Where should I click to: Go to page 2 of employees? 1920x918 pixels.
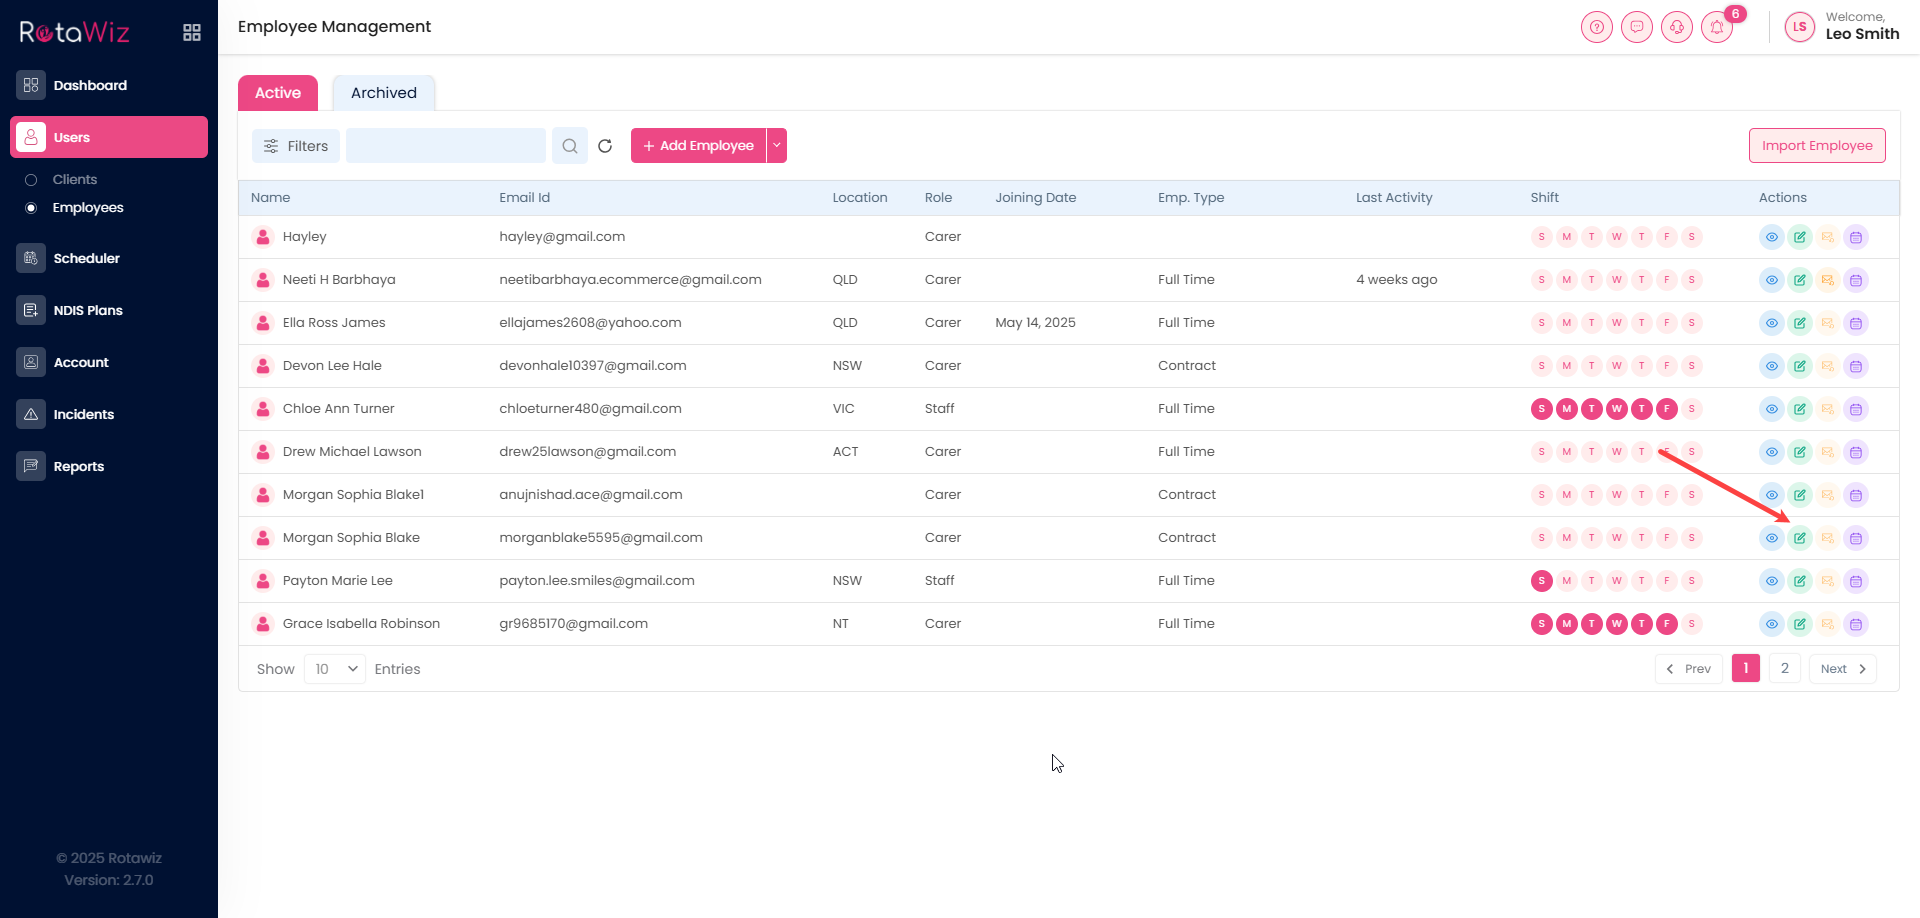pos(1784,669)
